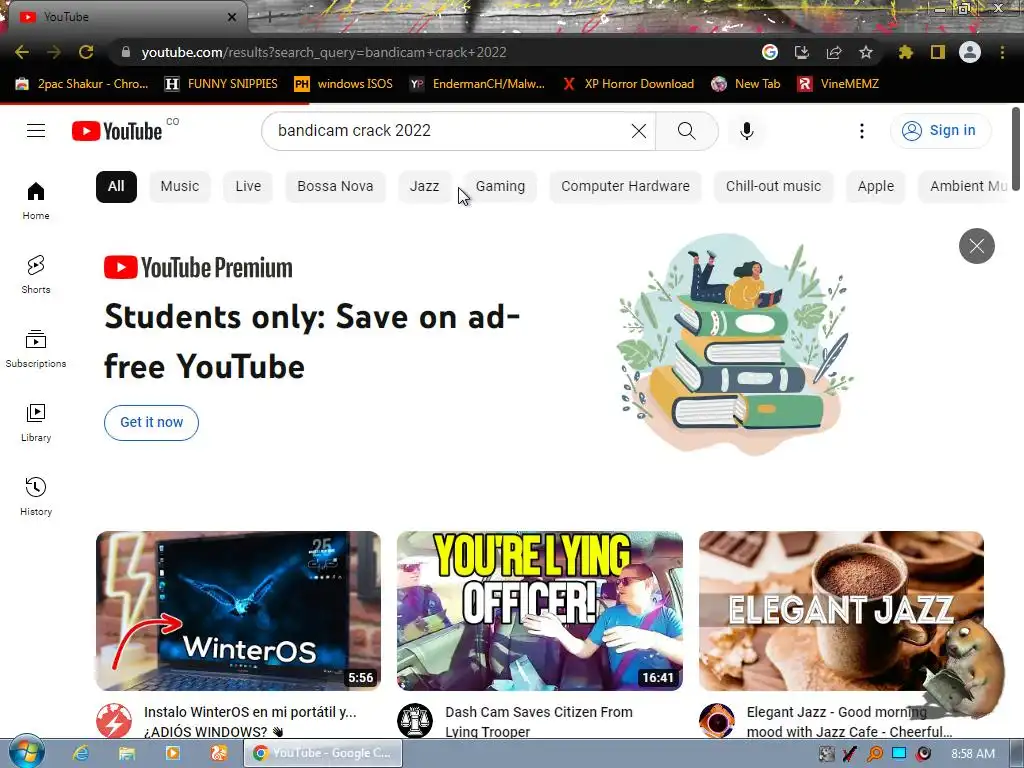Screen dimensions: 1024x768
Task: Clear the search query with the X
Action: (639, 131)
